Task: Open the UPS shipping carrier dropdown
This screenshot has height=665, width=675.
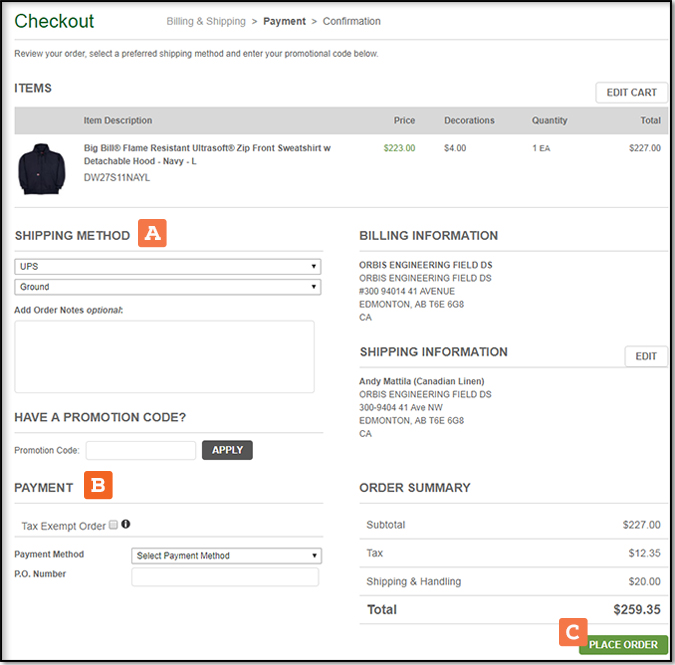Action: (x=167, y=267)
